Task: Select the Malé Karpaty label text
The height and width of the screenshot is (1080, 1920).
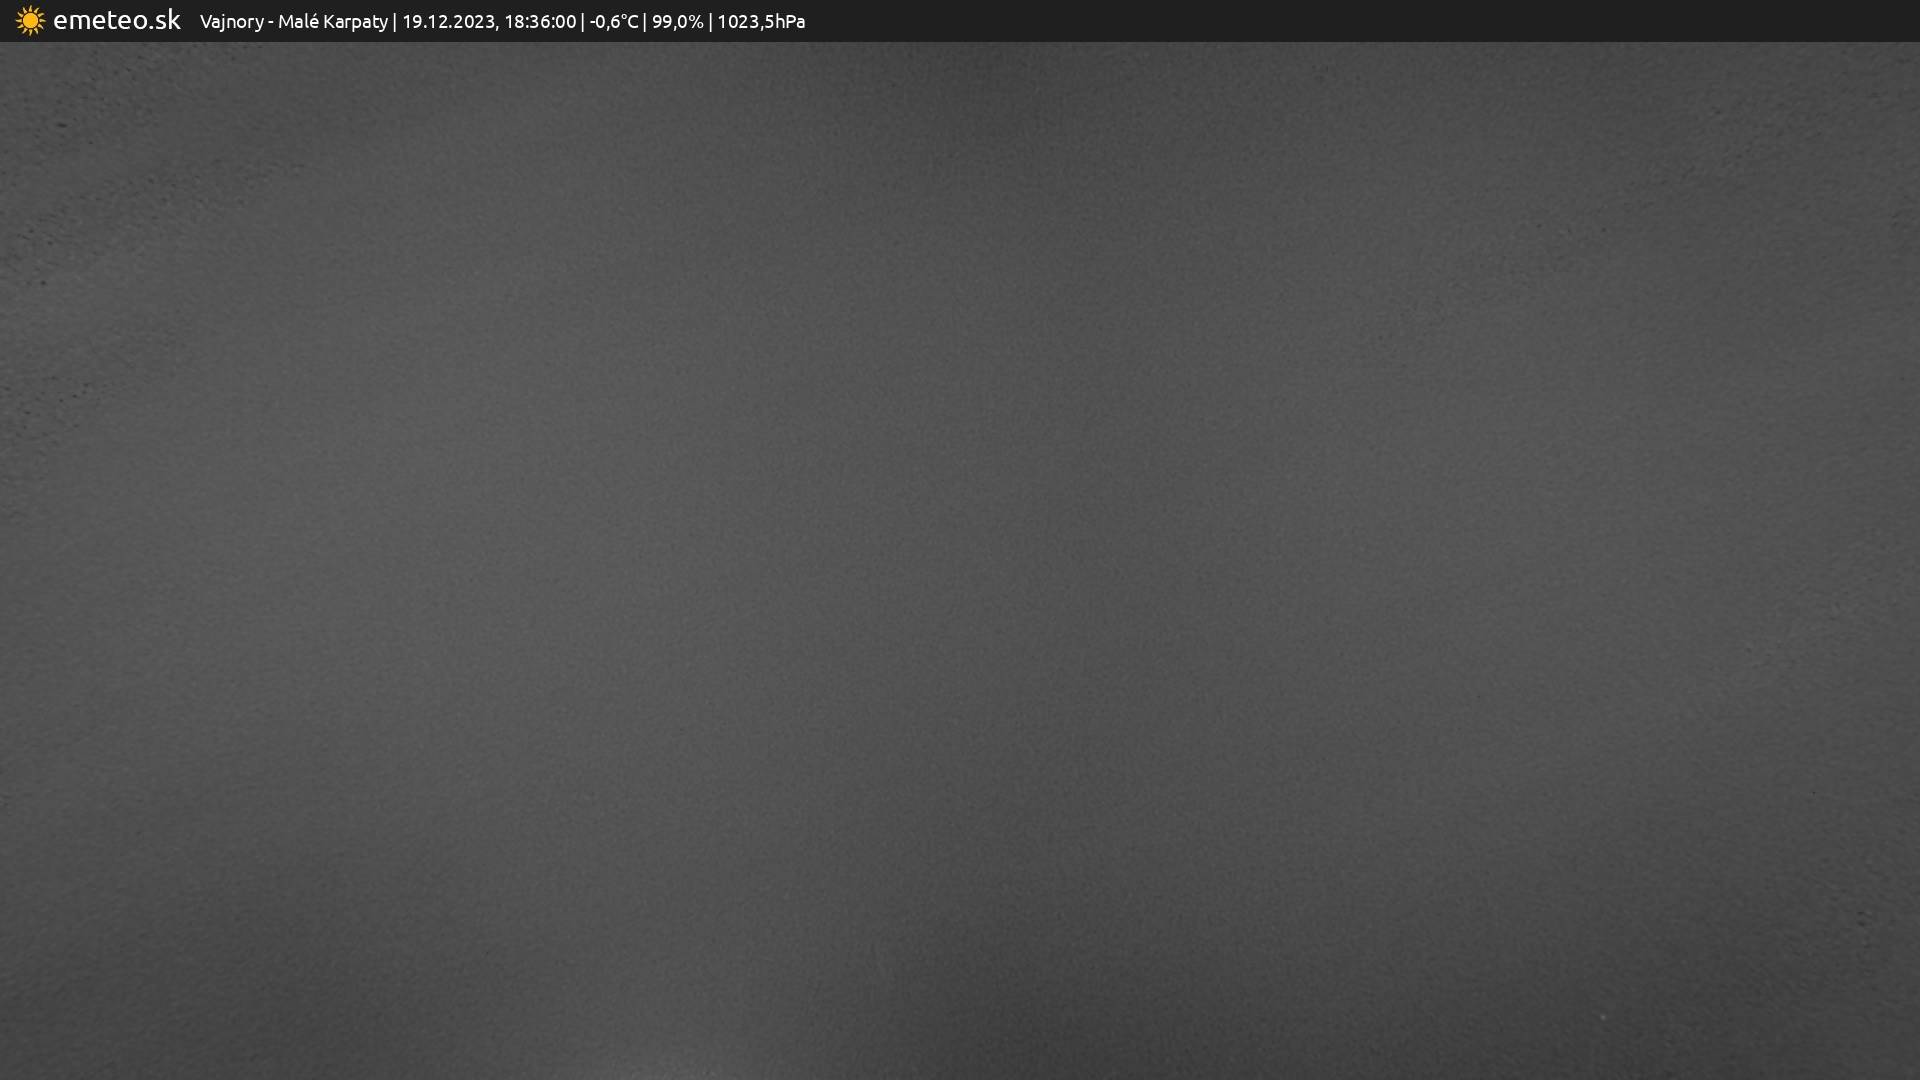Action: coord(332,21)
